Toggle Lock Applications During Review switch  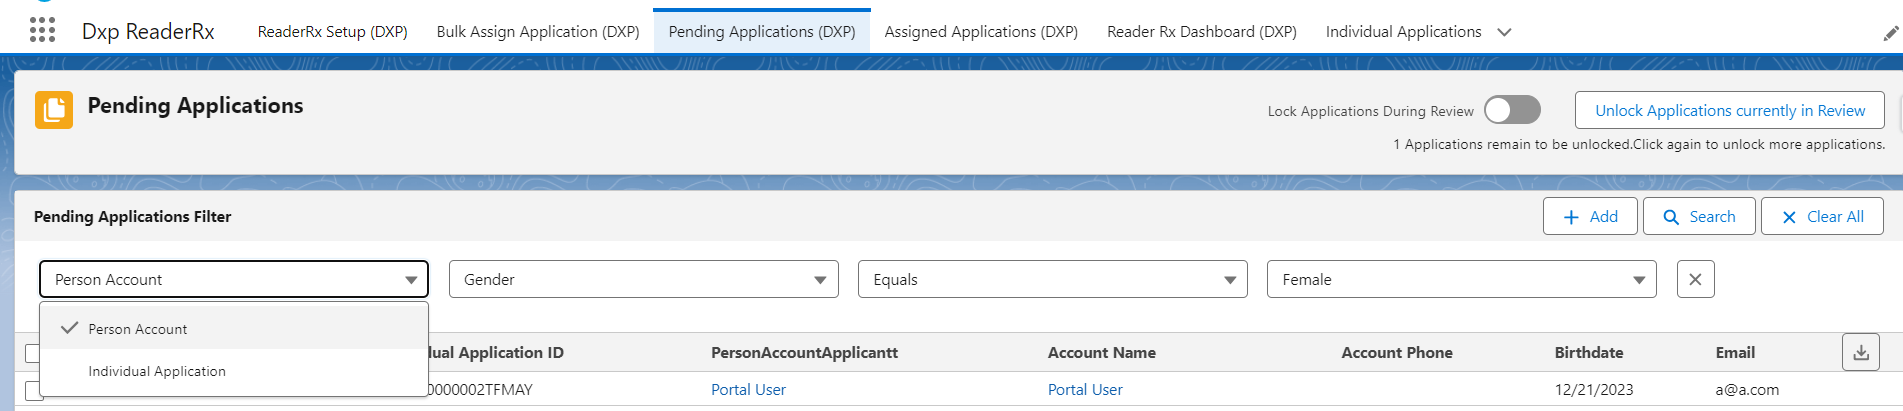click(x=1511, y=110)
